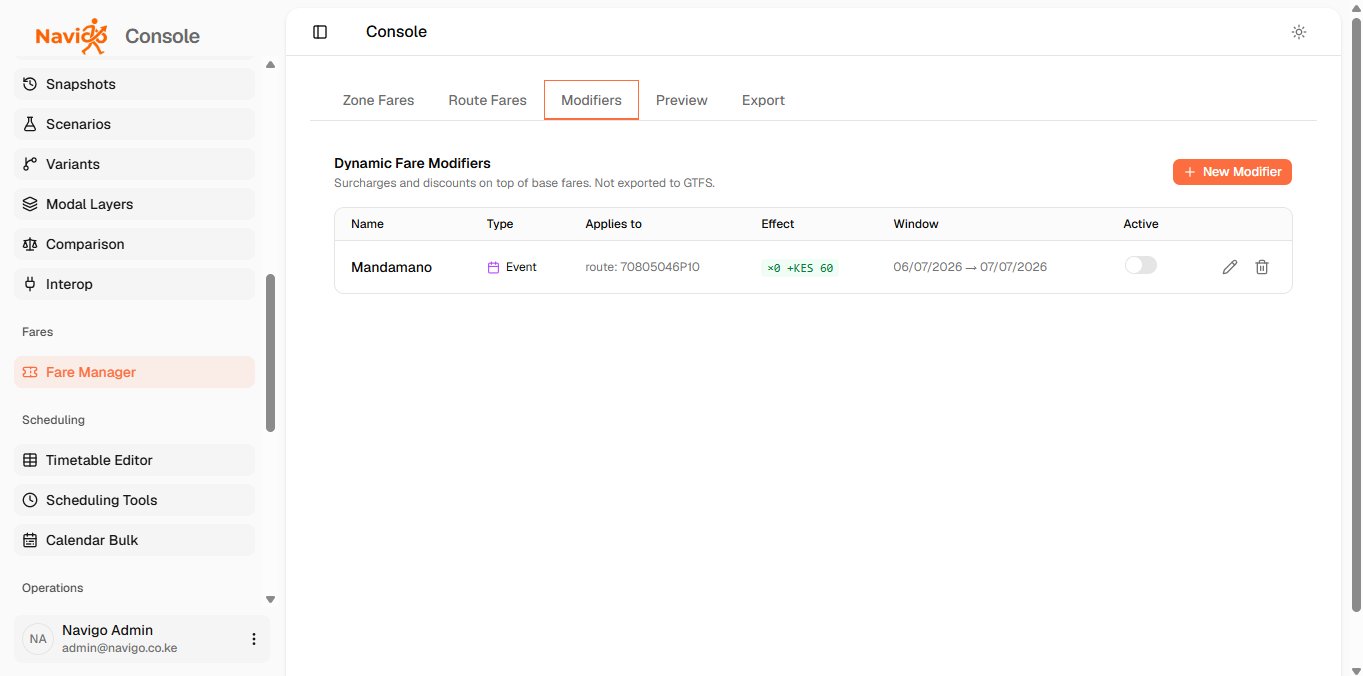Switch theme with the sun icon

1299,32
